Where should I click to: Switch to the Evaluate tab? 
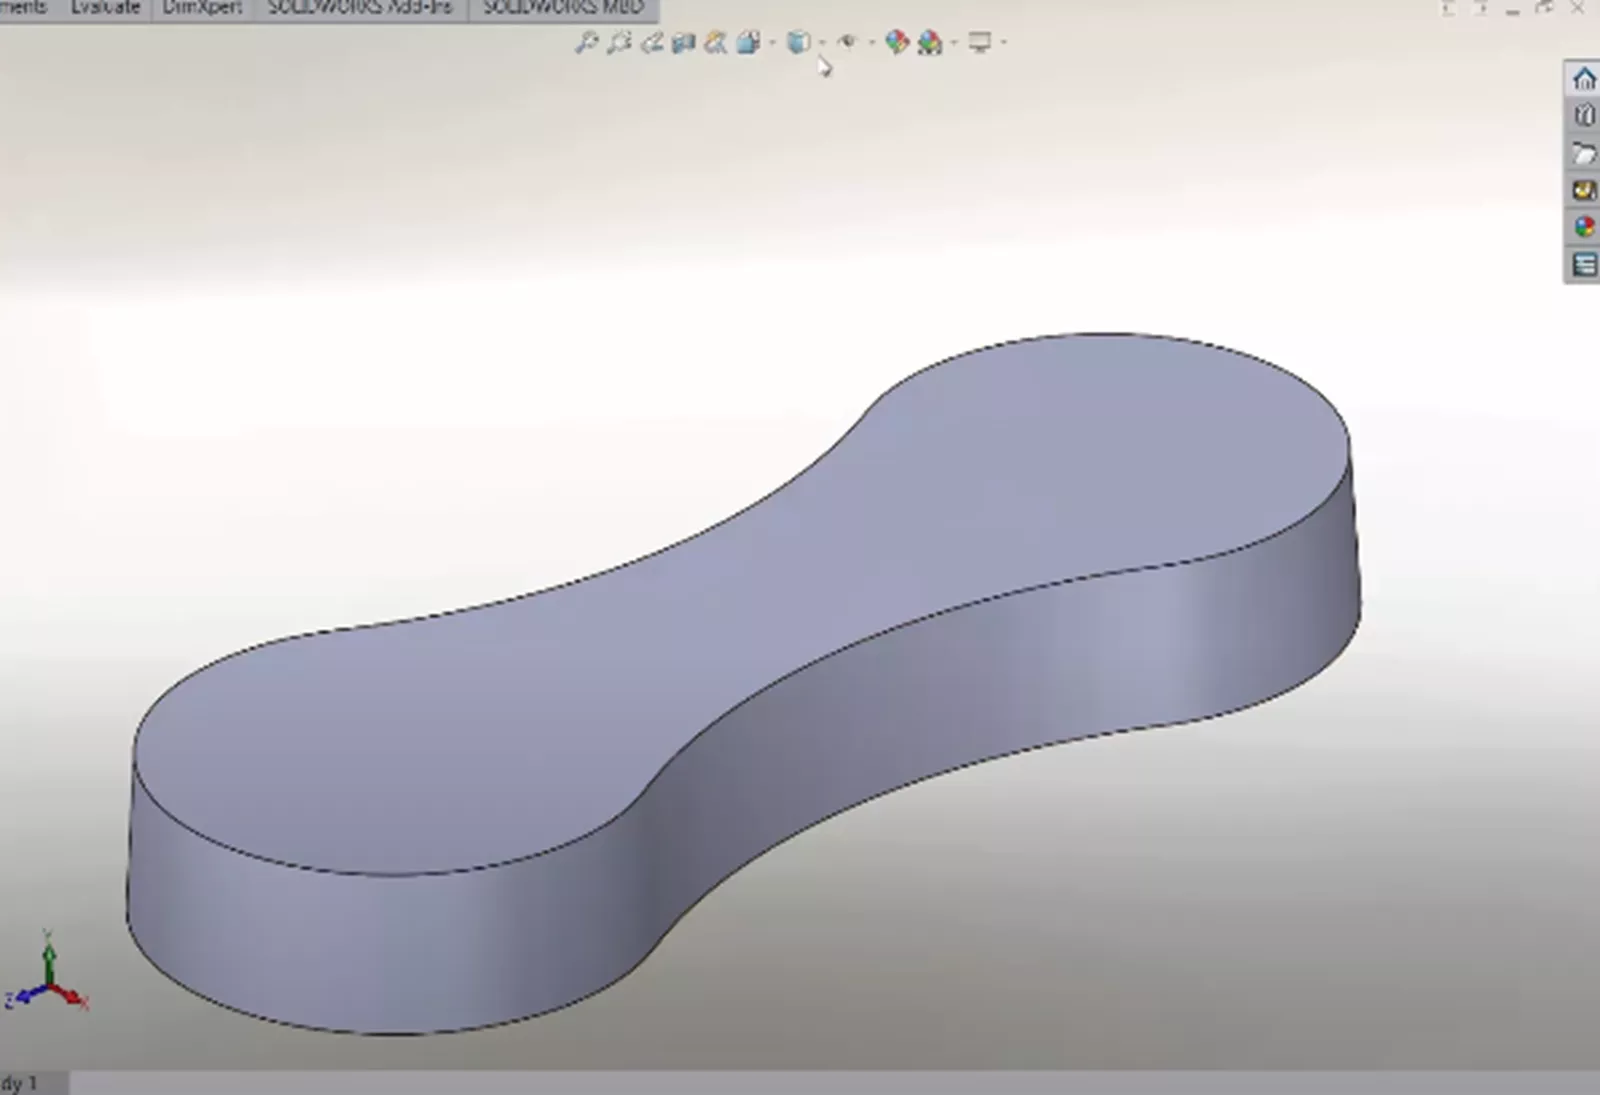[x=105, y=8]
